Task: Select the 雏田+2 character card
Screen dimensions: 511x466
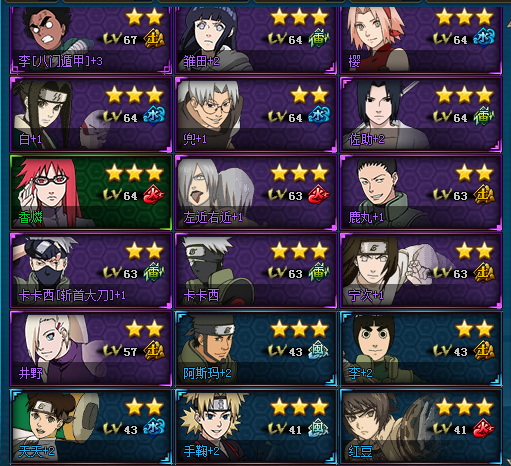Action: pos(256,40)
